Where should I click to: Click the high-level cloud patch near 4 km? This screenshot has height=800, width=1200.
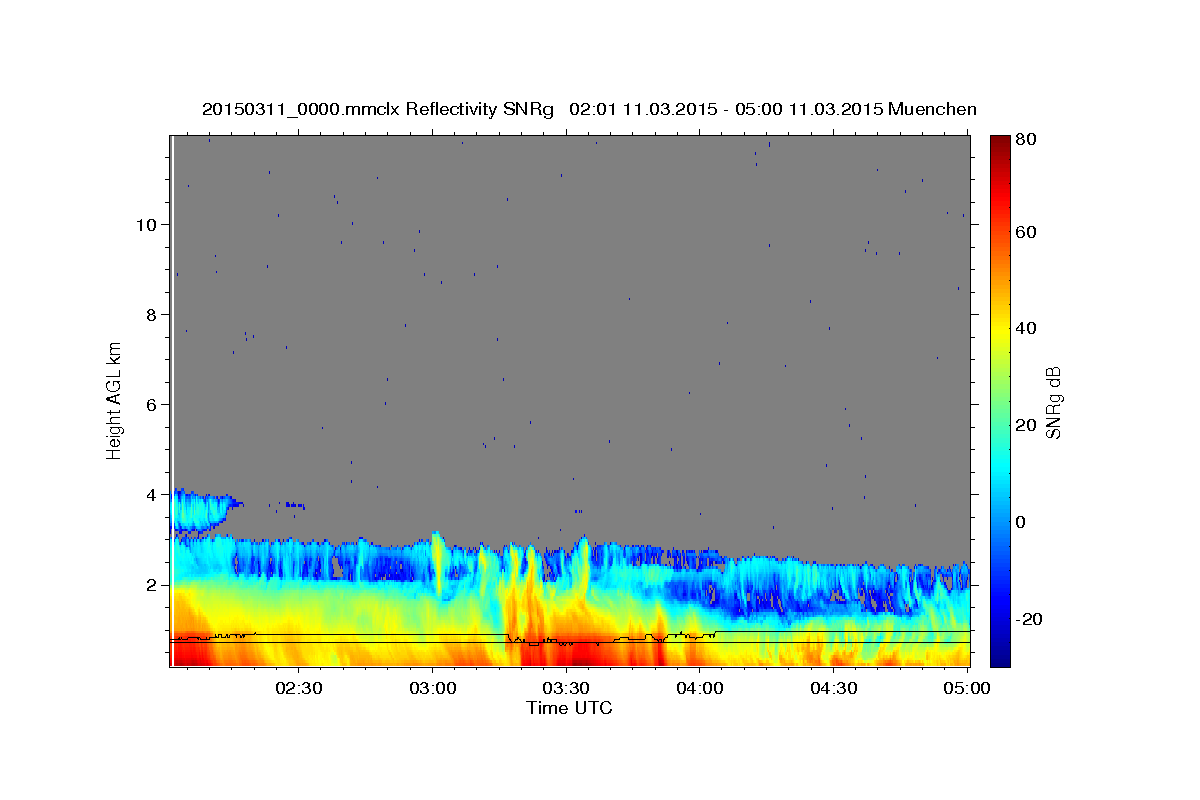click(x=205, y=511)
